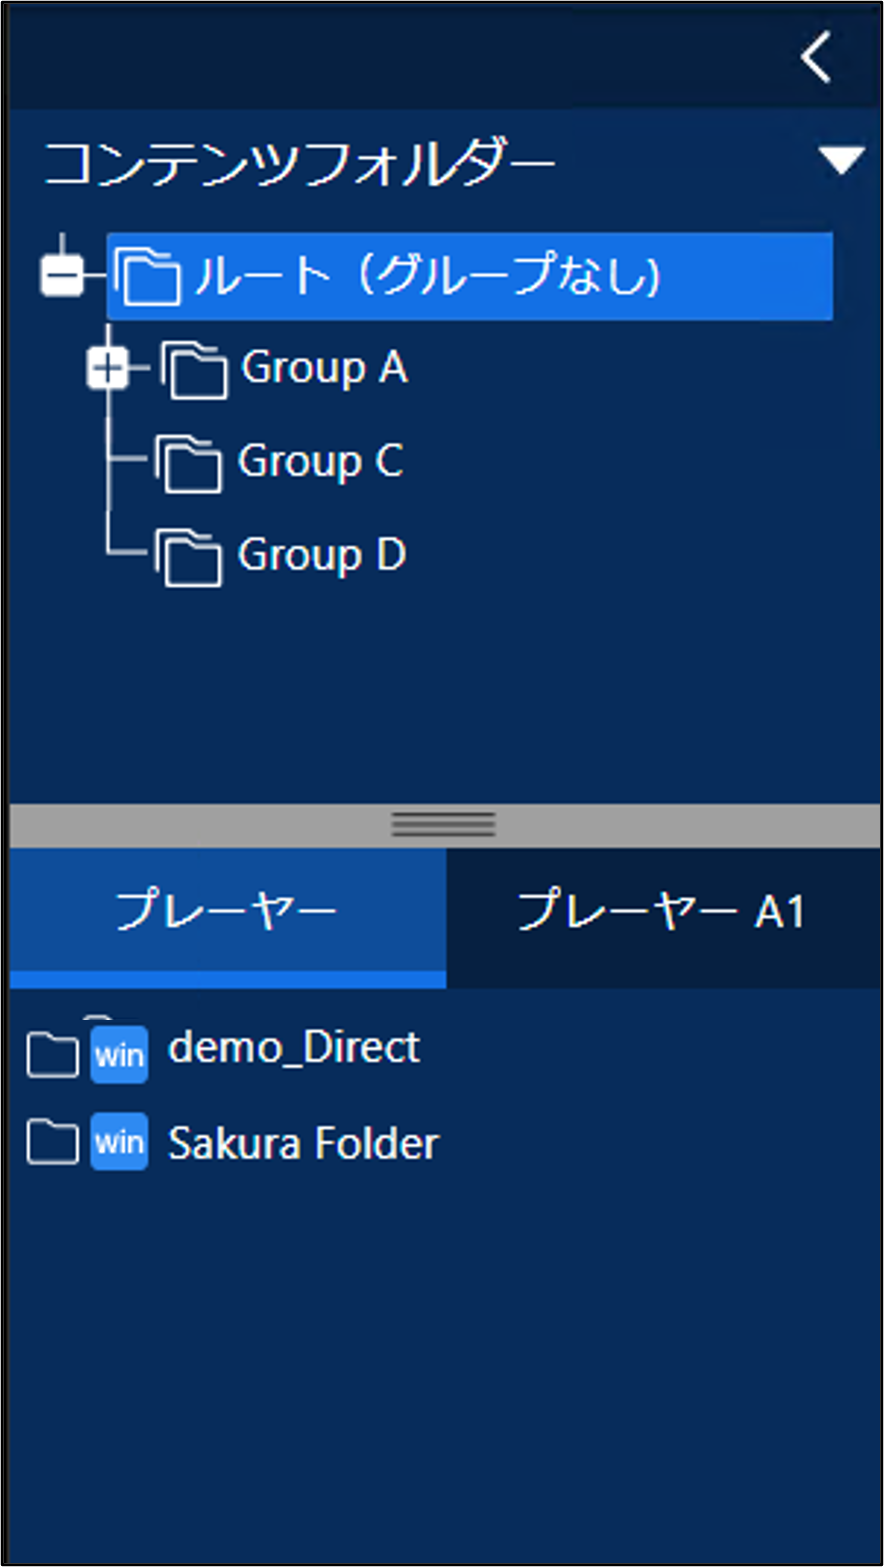Click the ルート folder icon
Viewport: 884px width, 1567px height.
[148, 277]
